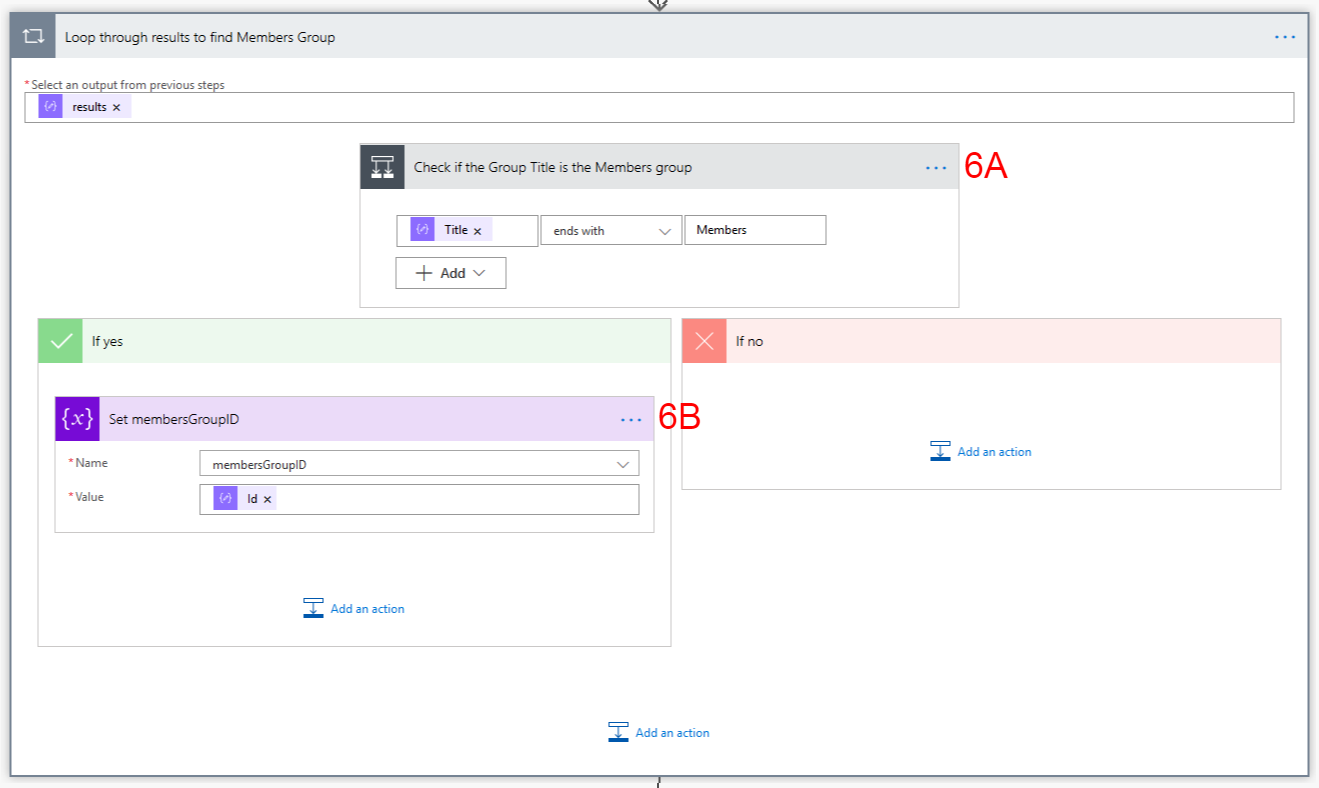1319x788 pixels.
Task: Click the dynamic content icon on results token
Action: [51, 106]
